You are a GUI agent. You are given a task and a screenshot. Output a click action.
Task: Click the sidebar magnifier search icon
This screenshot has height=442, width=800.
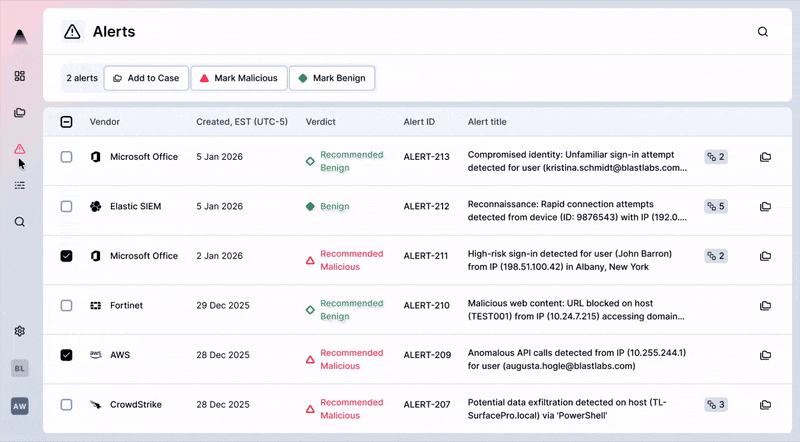[20, 222]
